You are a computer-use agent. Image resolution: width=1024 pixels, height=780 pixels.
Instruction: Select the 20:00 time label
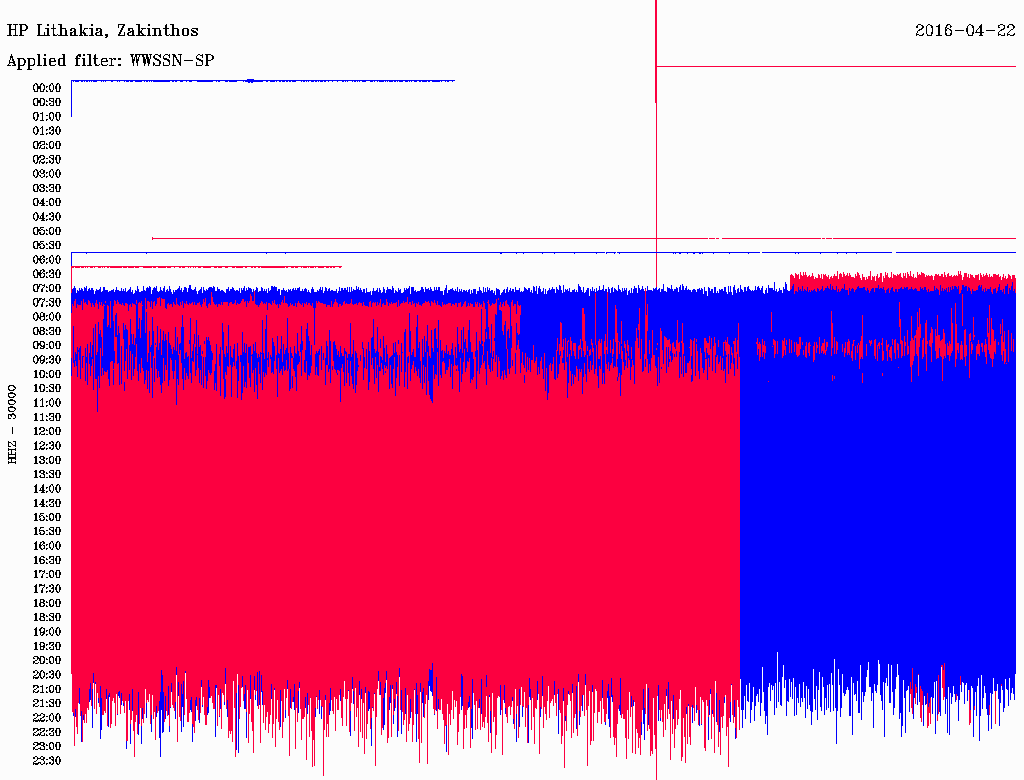47,660
